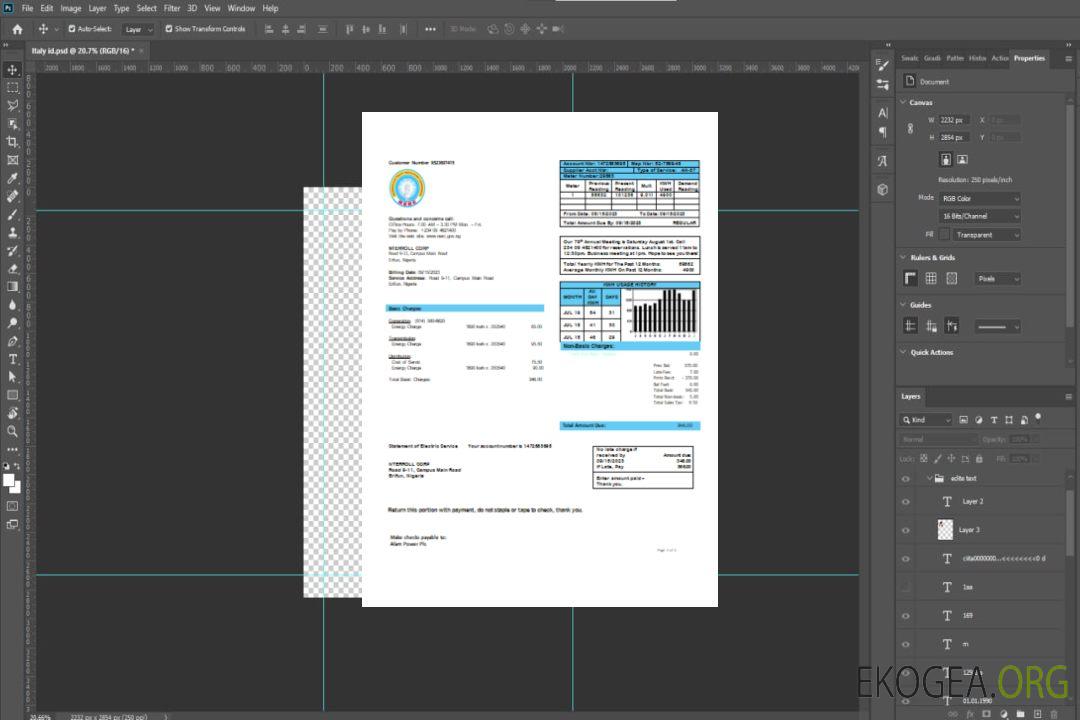Uncheck the Auto-Select checkbox
The image size is (1080, 720).
click(70, 29)
